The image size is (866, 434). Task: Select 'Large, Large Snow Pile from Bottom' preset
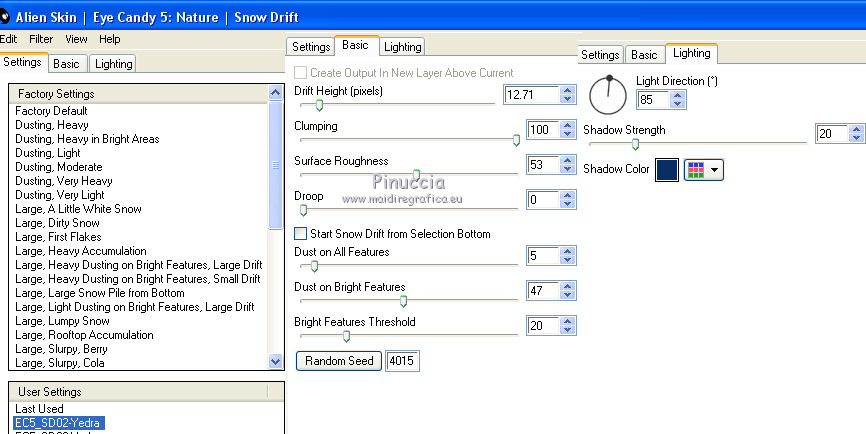click(x=100, y=293)
